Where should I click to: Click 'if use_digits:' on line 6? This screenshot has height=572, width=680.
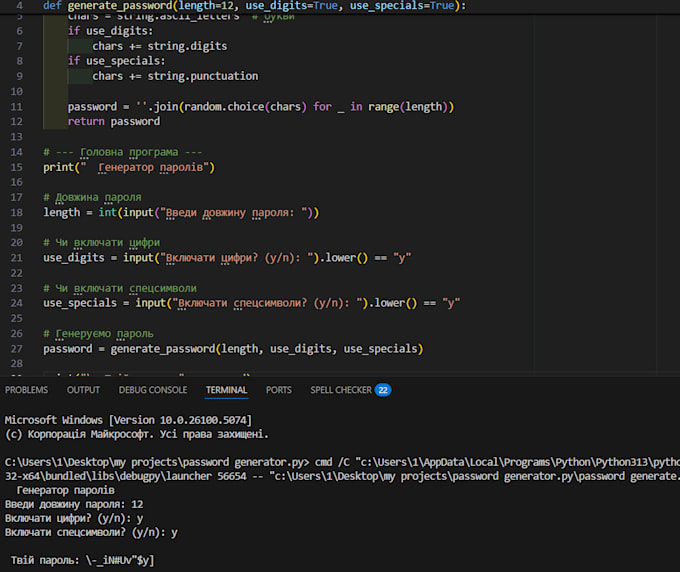click(x=110, y=31)
